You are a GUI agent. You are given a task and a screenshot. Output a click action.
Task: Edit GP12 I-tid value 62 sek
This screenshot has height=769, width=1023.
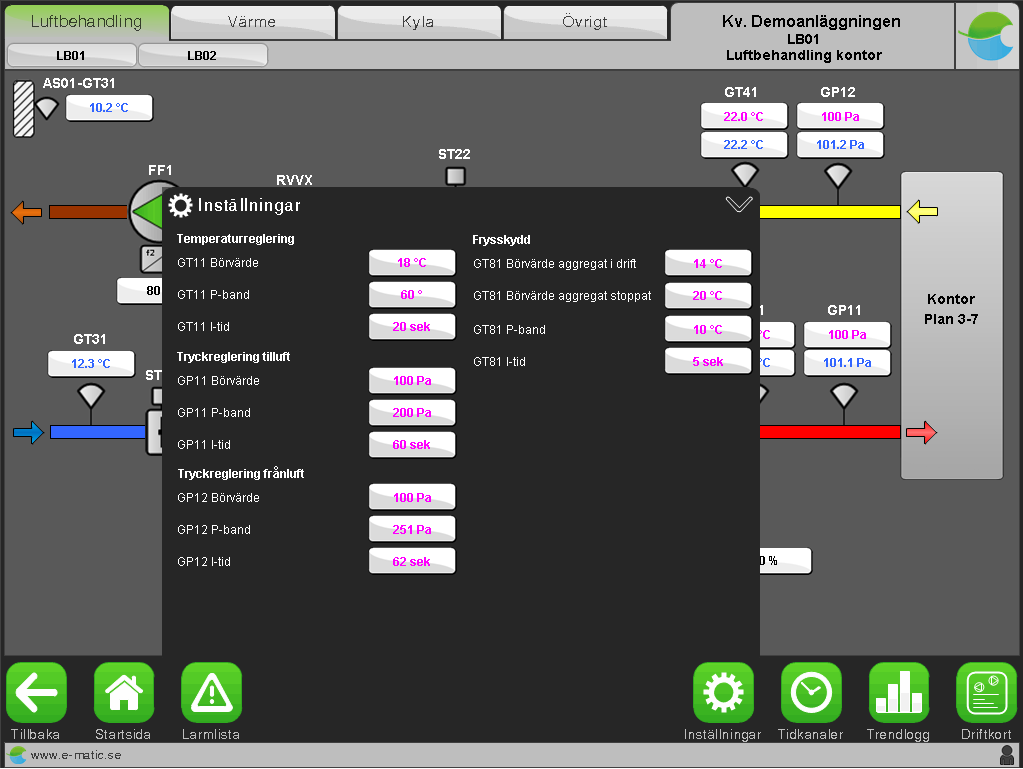[x=412, y=562]
